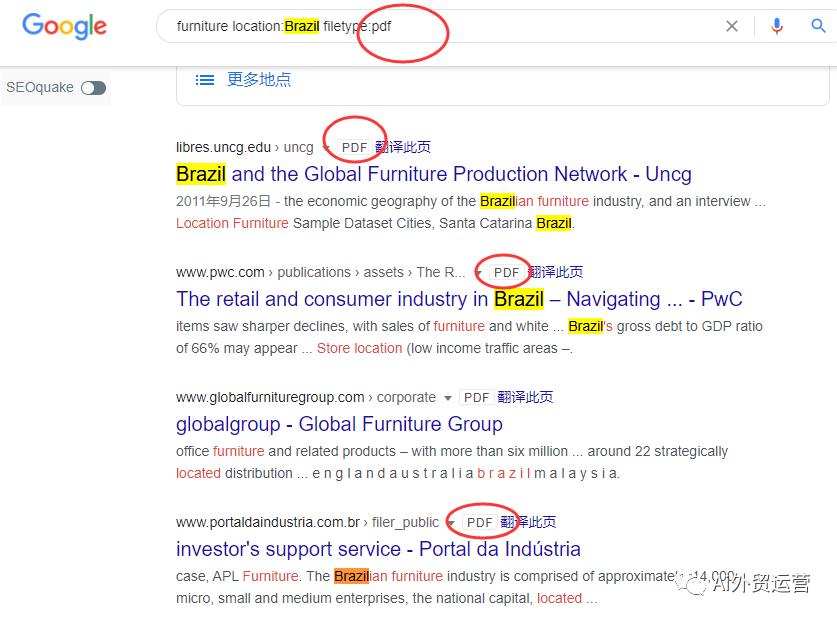Clear the search query with the X icon
The image size is (837, 619).
[732, 25]
